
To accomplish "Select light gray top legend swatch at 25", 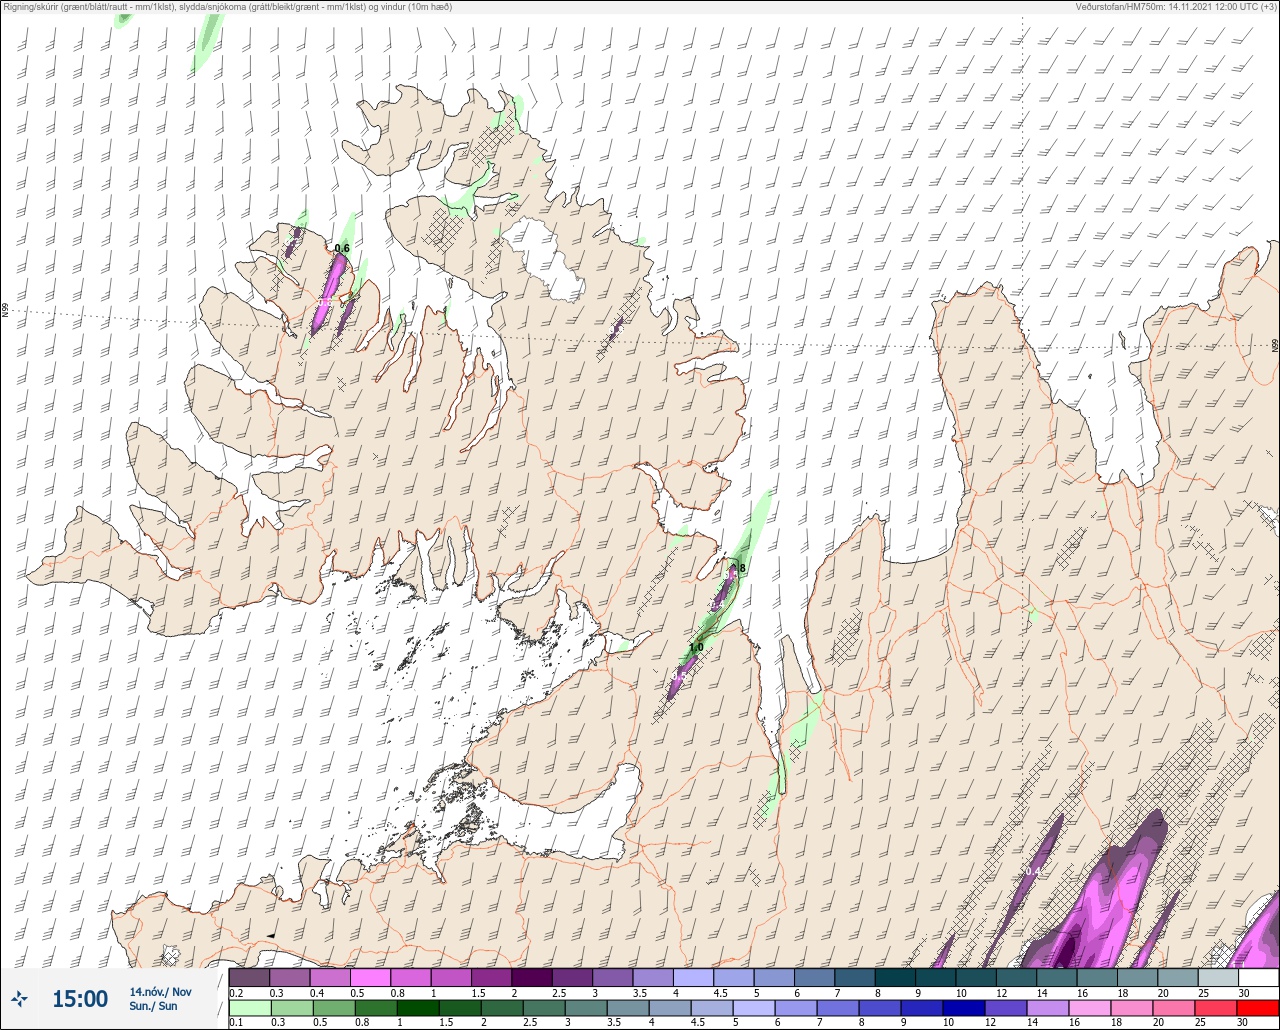I will 1218,977.
